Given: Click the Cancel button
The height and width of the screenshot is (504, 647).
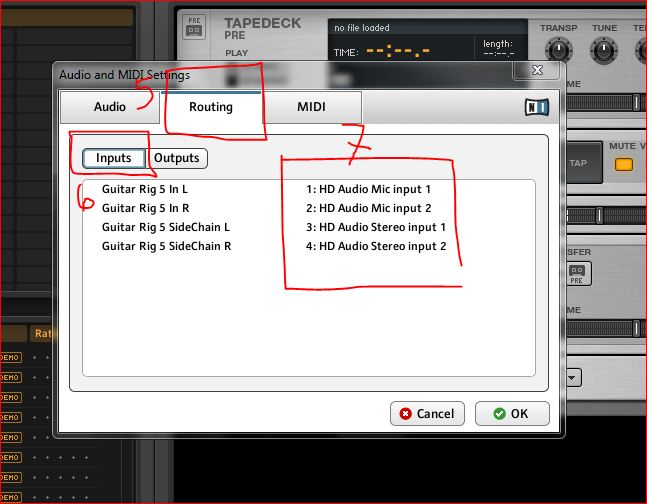Looking at the screenshot, I should (x=427, y=414).
